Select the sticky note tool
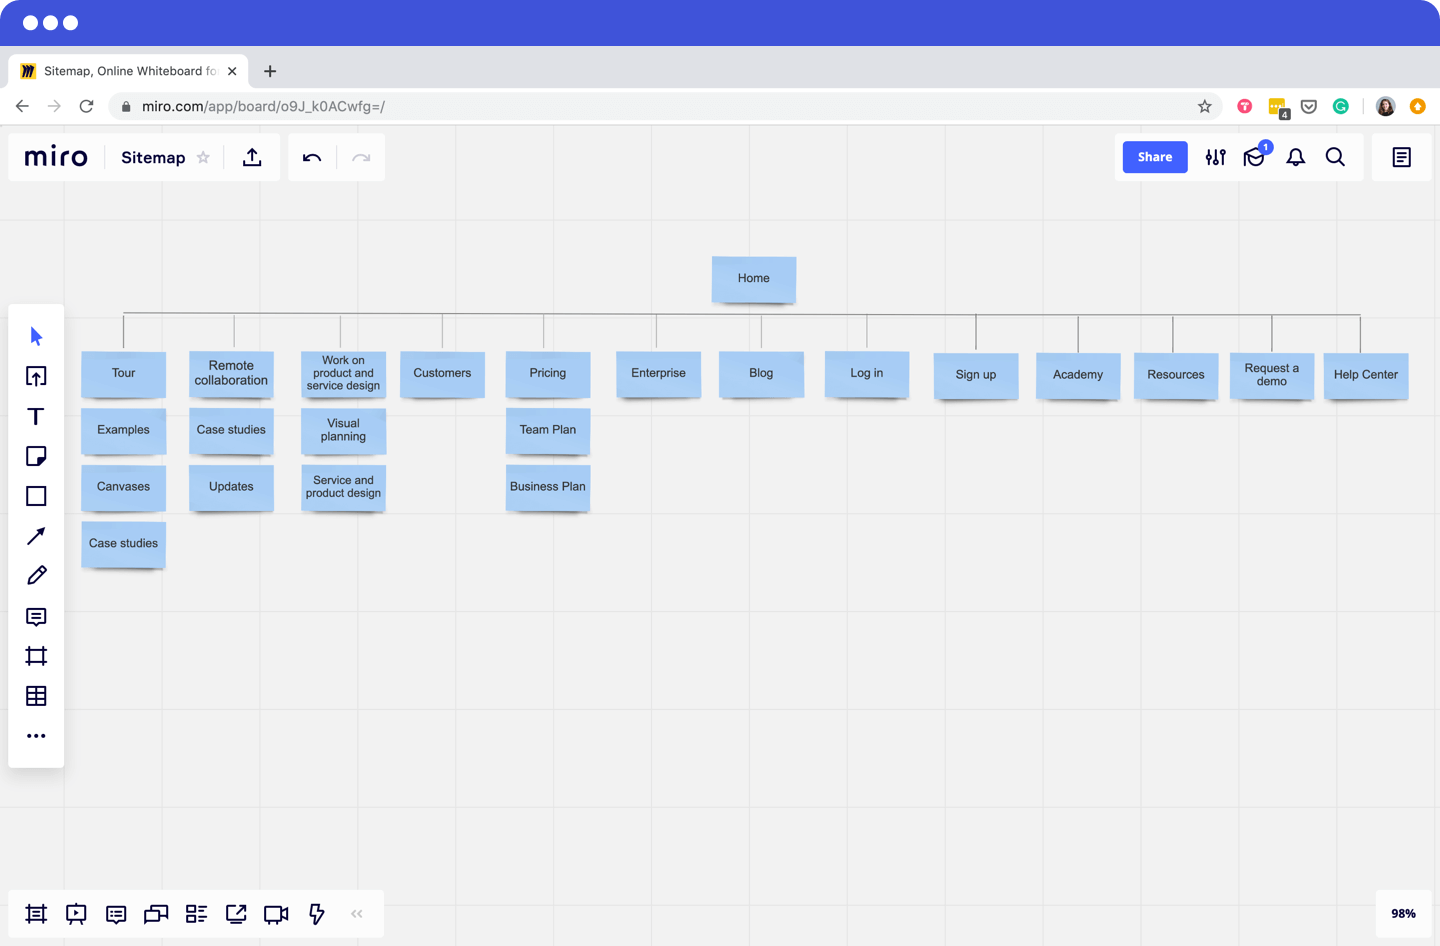This screenshot has width=1440, height=946. 36,456
